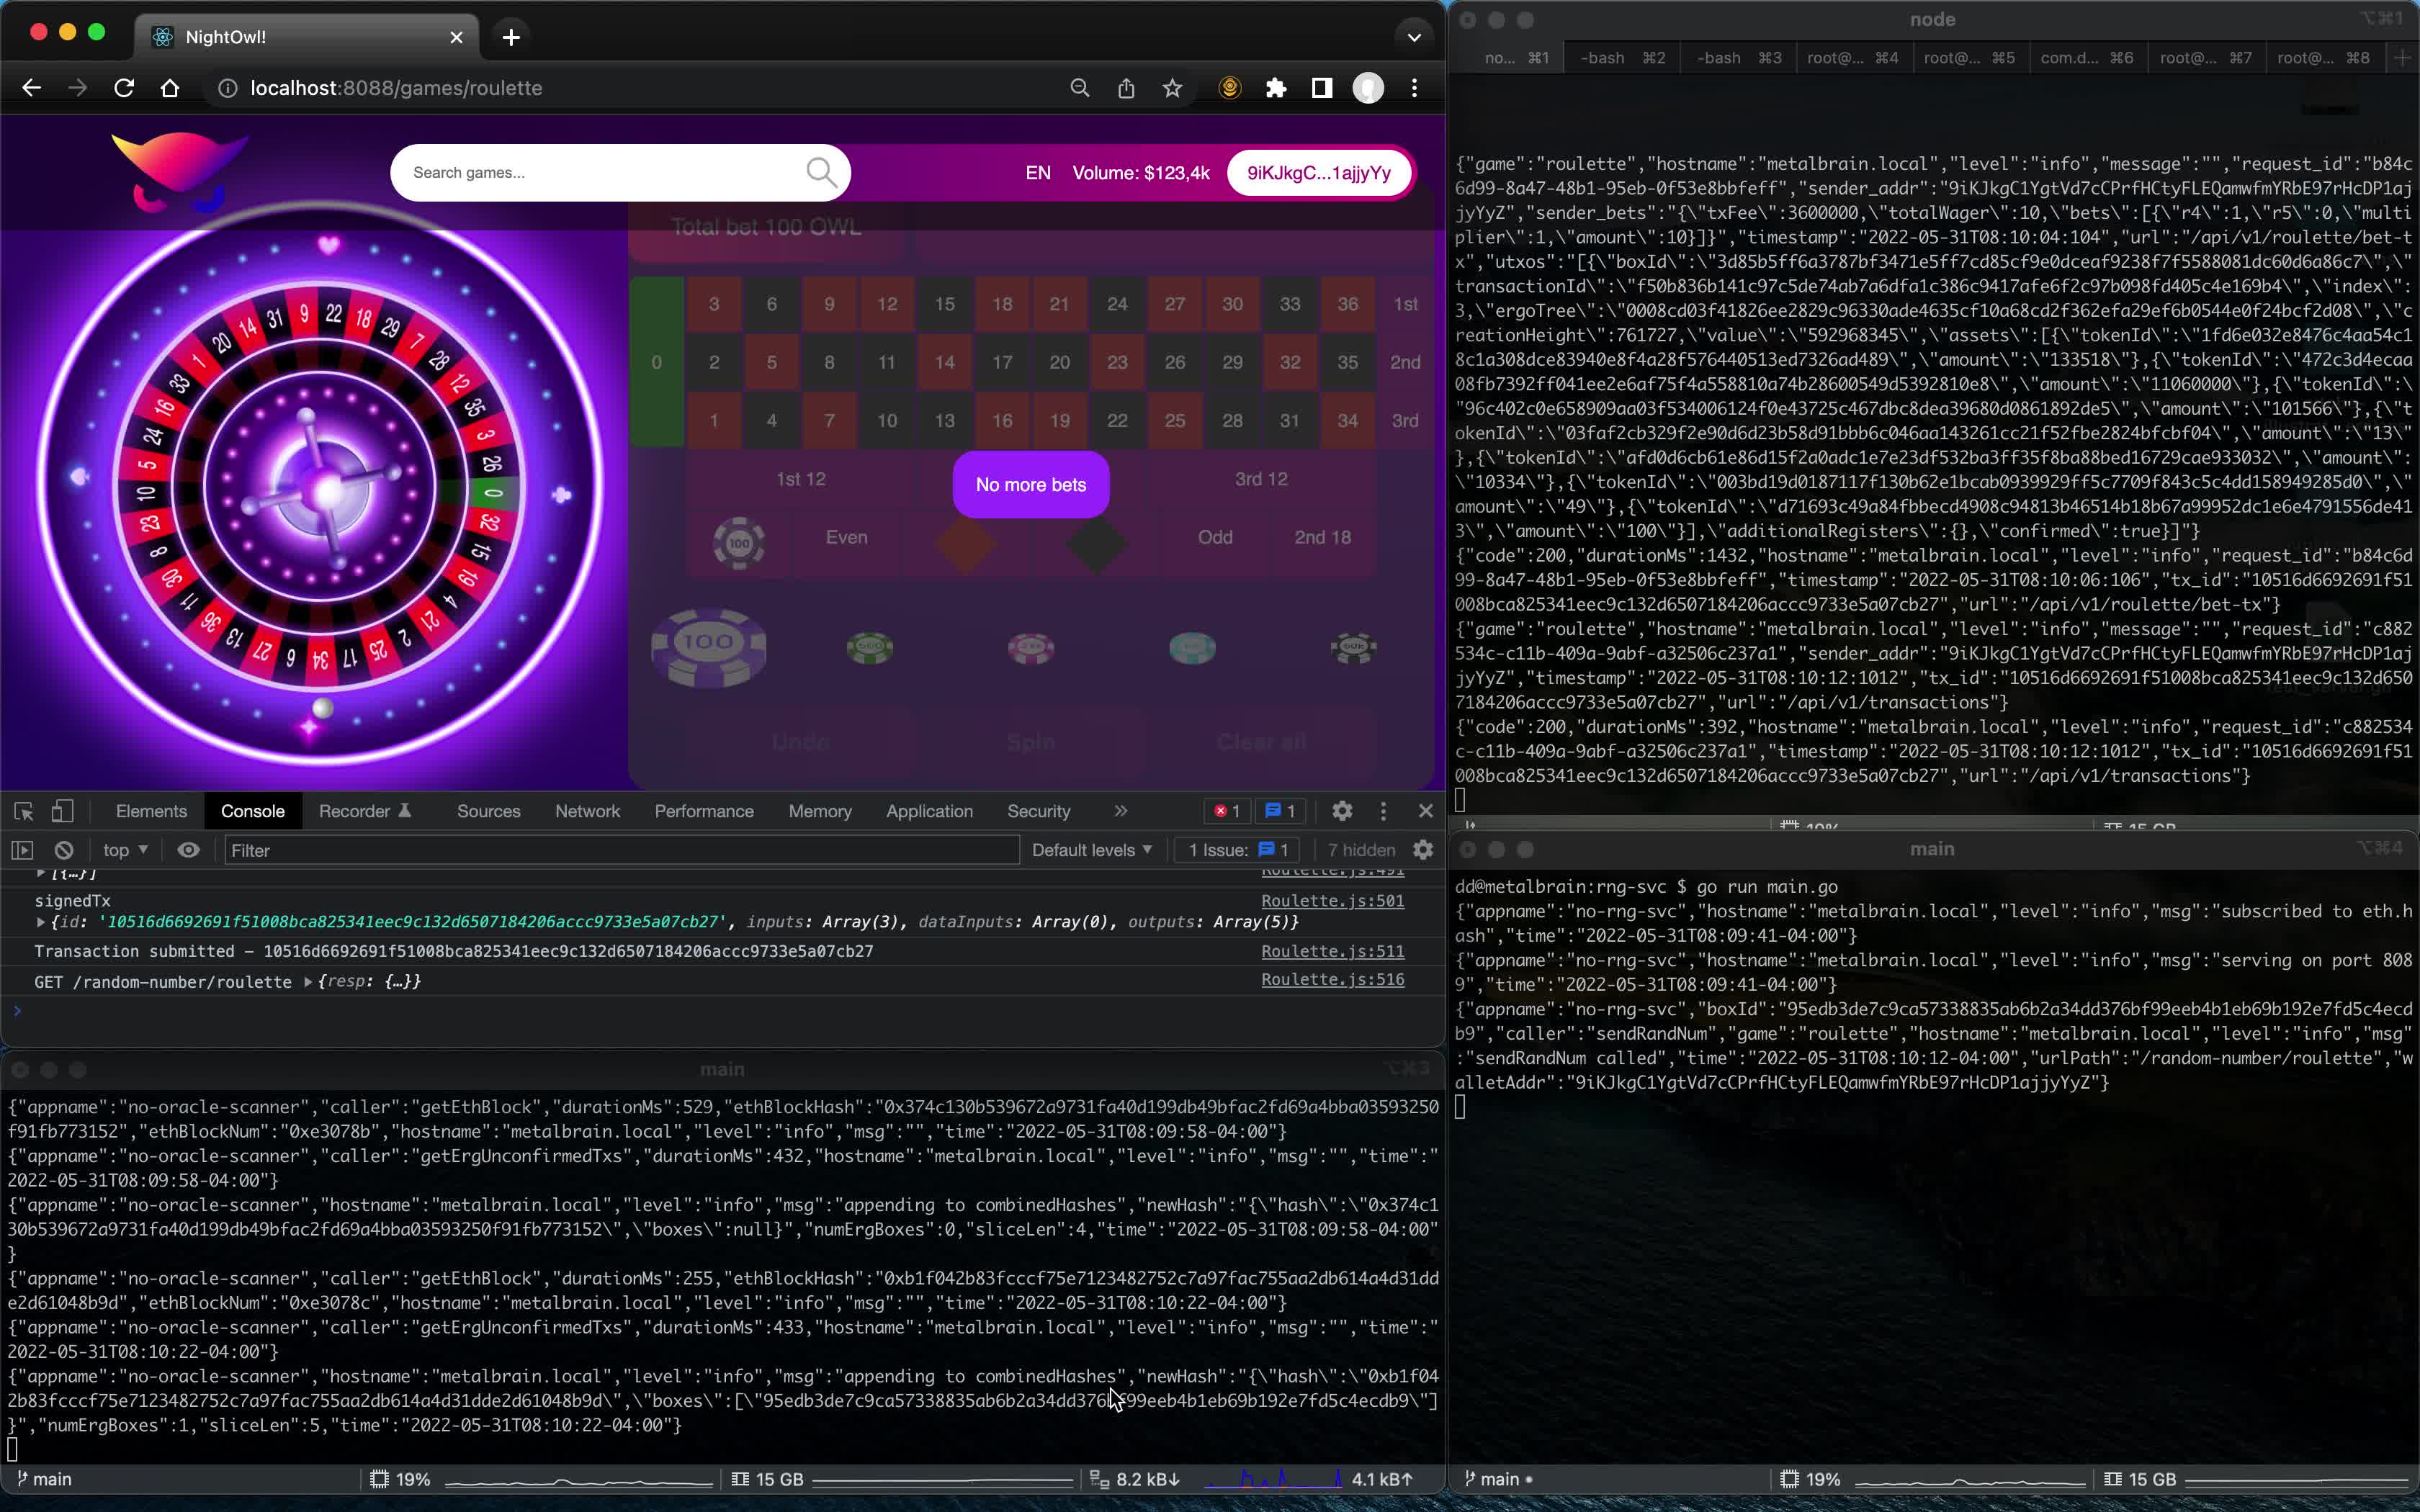
Task: Click the 1 Issue badge
Action: (x=1238, y=850)
